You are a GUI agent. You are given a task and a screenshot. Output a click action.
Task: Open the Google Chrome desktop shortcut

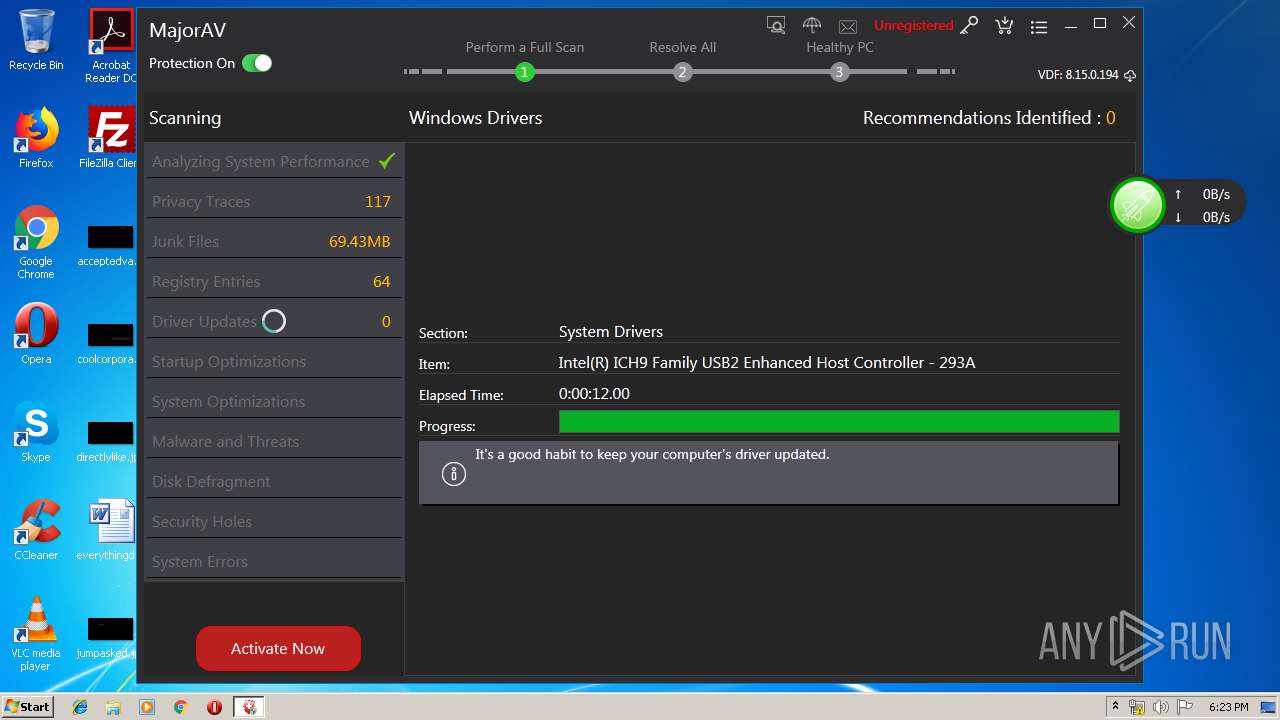(36, 243)
